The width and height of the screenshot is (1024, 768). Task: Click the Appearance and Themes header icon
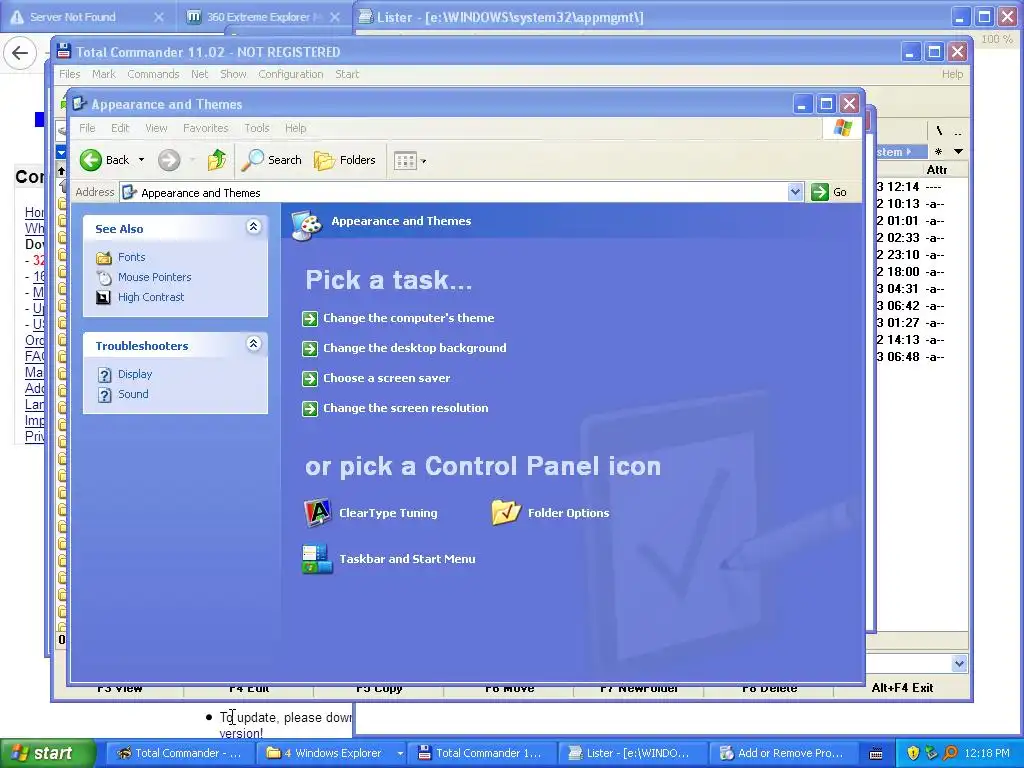point(306,225)
